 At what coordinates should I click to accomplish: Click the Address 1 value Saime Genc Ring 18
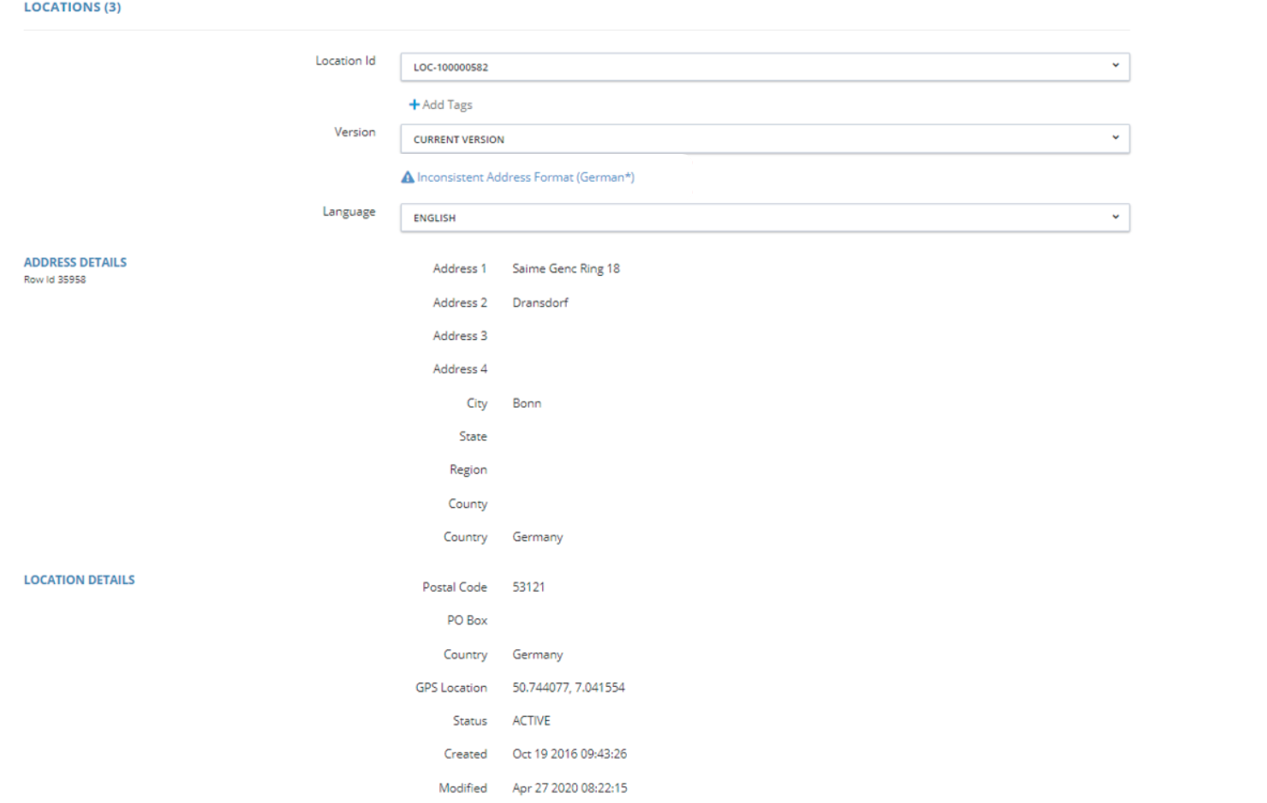click(565, 269)
